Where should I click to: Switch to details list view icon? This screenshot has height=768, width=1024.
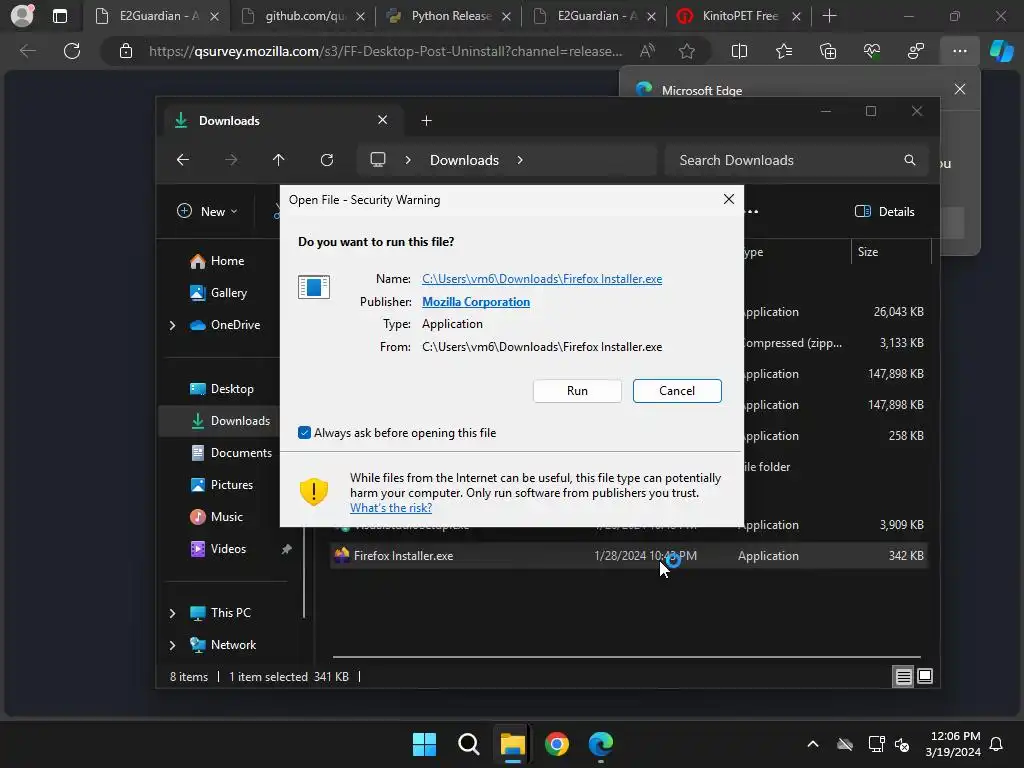coord(903,677)
